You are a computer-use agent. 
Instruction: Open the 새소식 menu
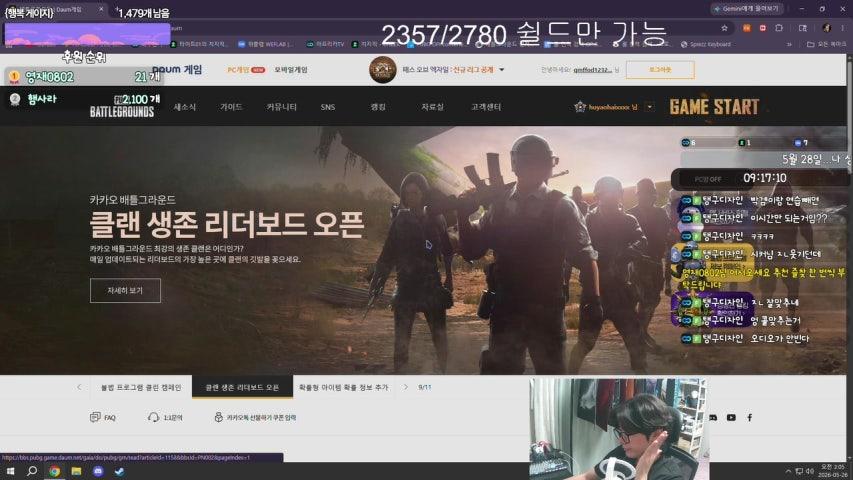(184, 107)
